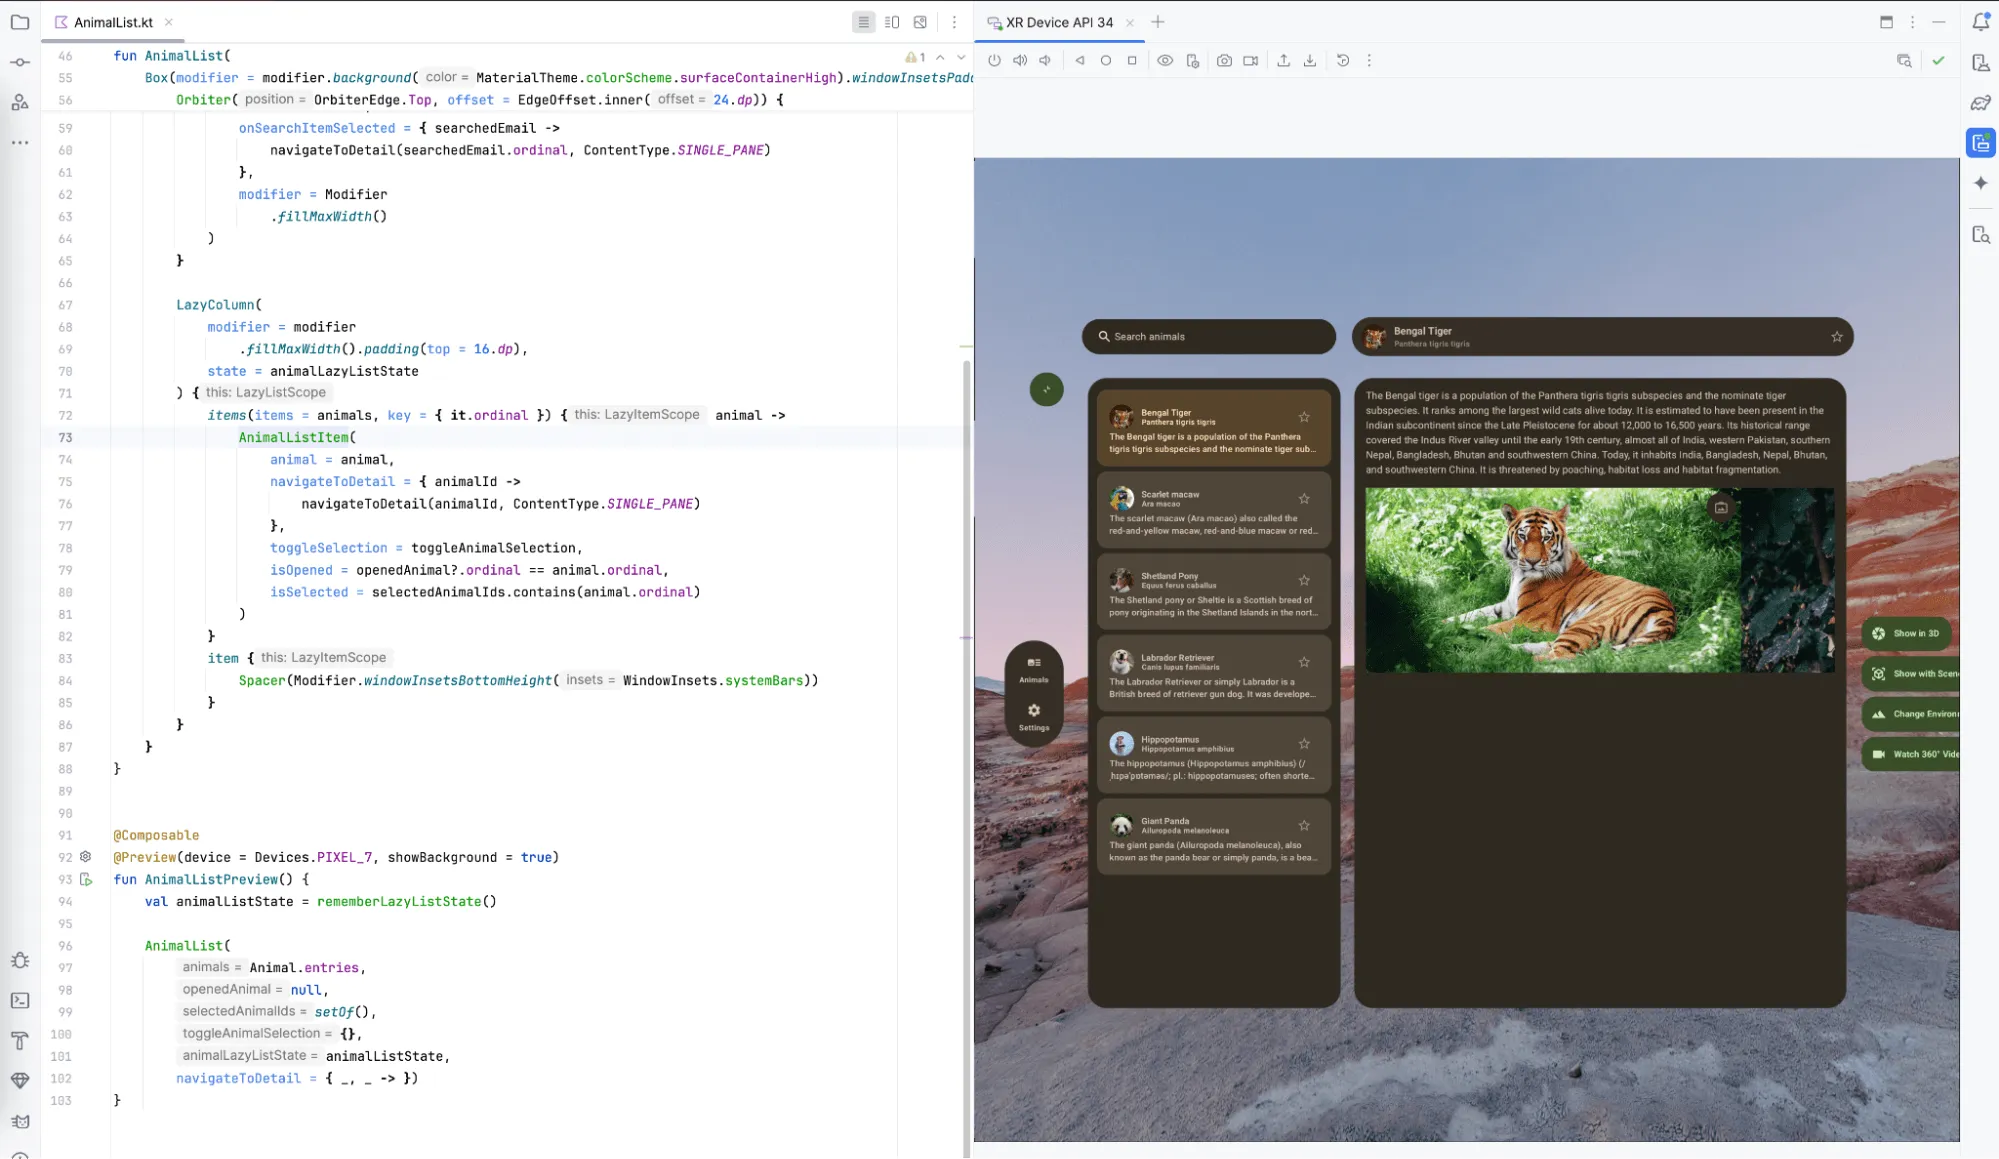Take a screenshot with the emulator camera icon
This screenshot has width=1999, height=1159.
point(1224,60)
